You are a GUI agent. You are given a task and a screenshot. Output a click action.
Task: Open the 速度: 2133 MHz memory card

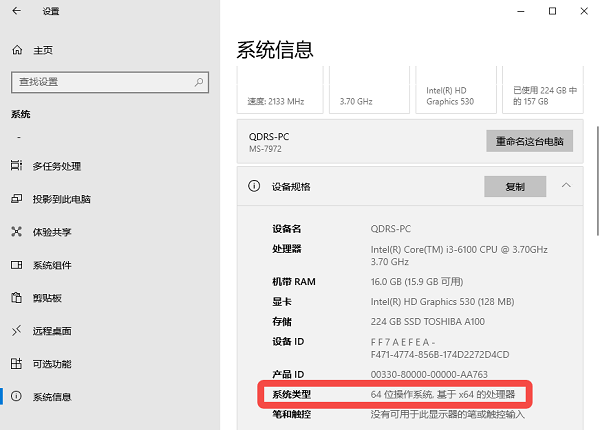(x=280, y=90)
